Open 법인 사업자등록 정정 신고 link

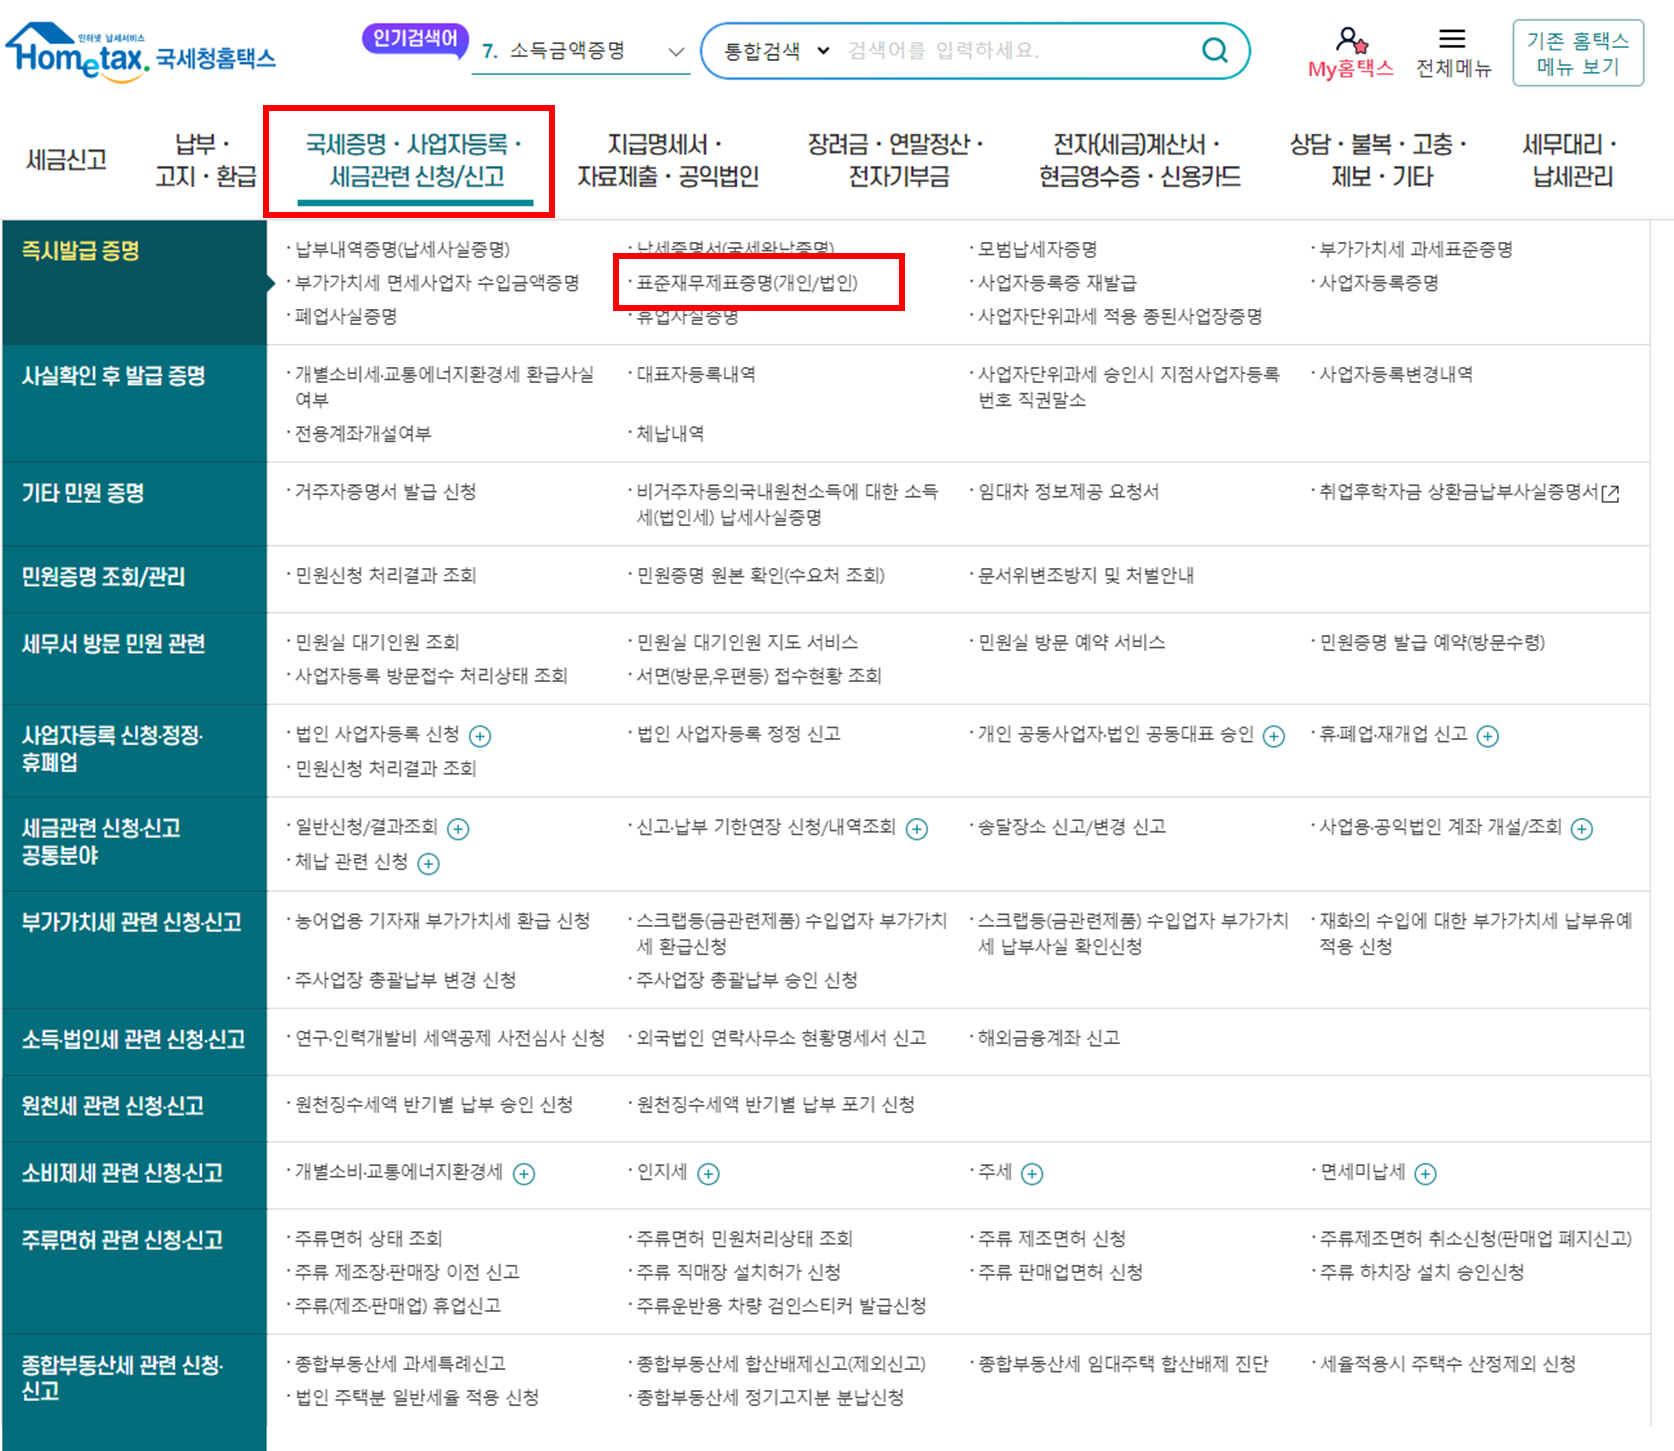click(x=738, y=734)
